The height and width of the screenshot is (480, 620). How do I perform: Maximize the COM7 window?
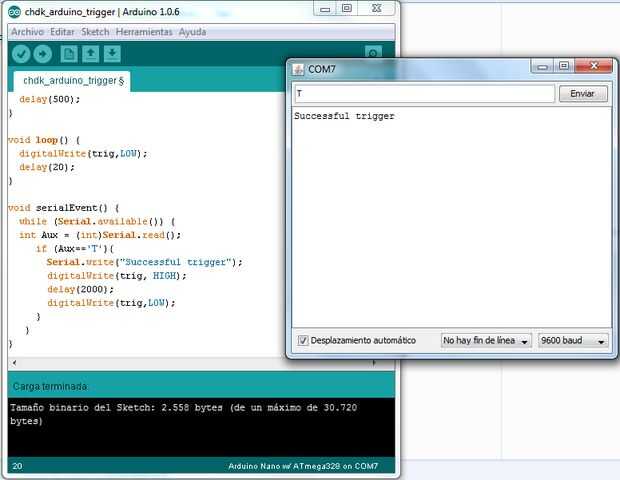(564, 66)
